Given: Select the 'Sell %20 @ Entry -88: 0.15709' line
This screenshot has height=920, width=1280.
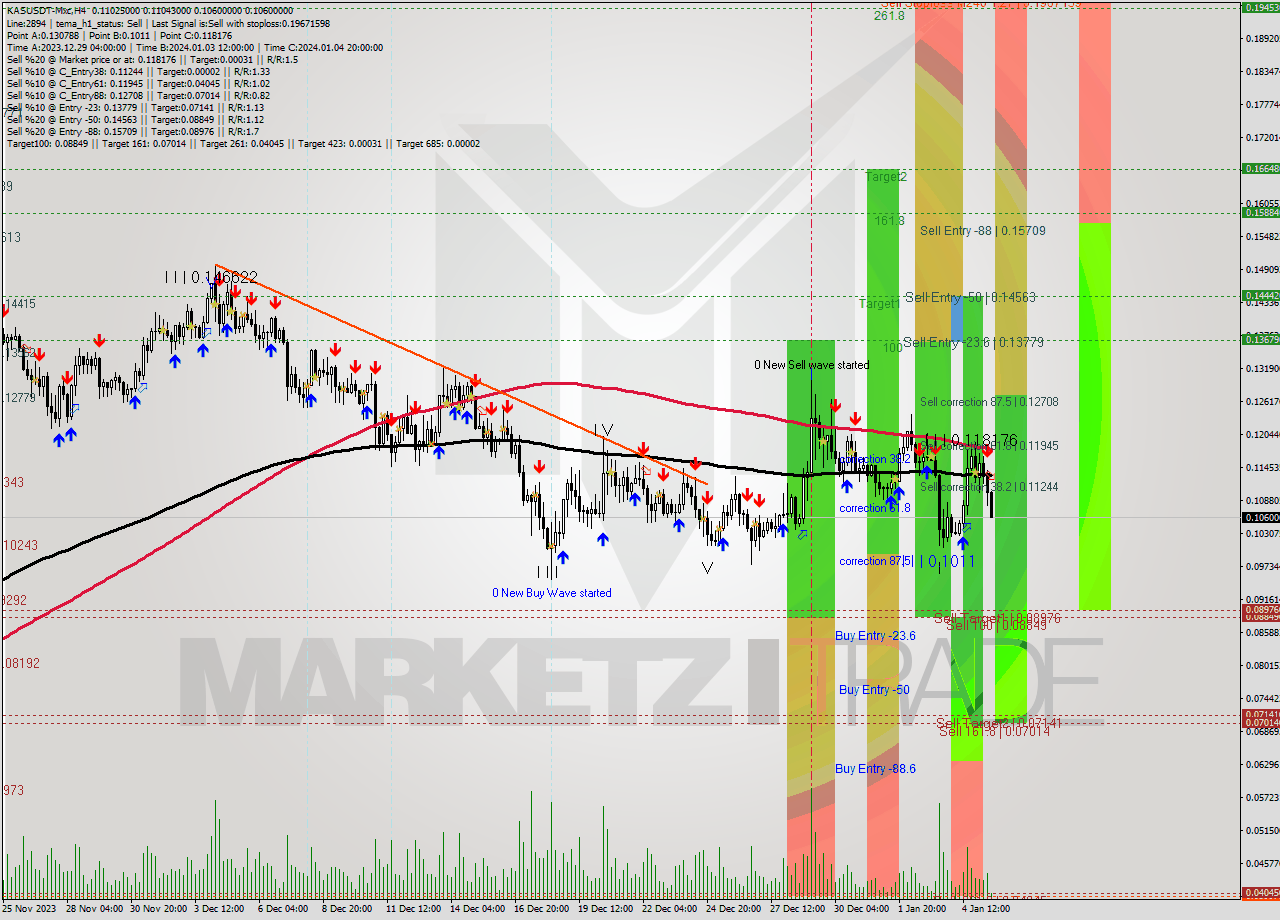Looking at the screenshot, I should pos(133,131).
